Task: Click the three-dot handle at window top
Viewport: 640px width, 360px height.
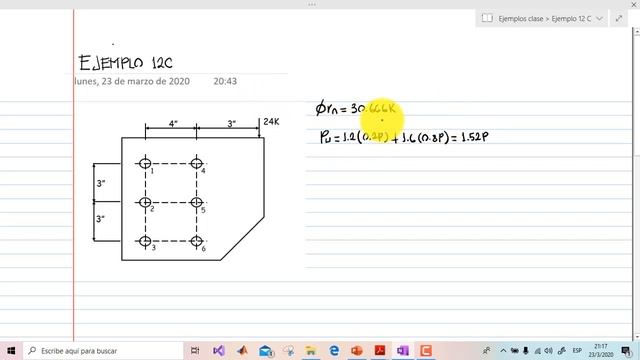Action: coord(312,4)
